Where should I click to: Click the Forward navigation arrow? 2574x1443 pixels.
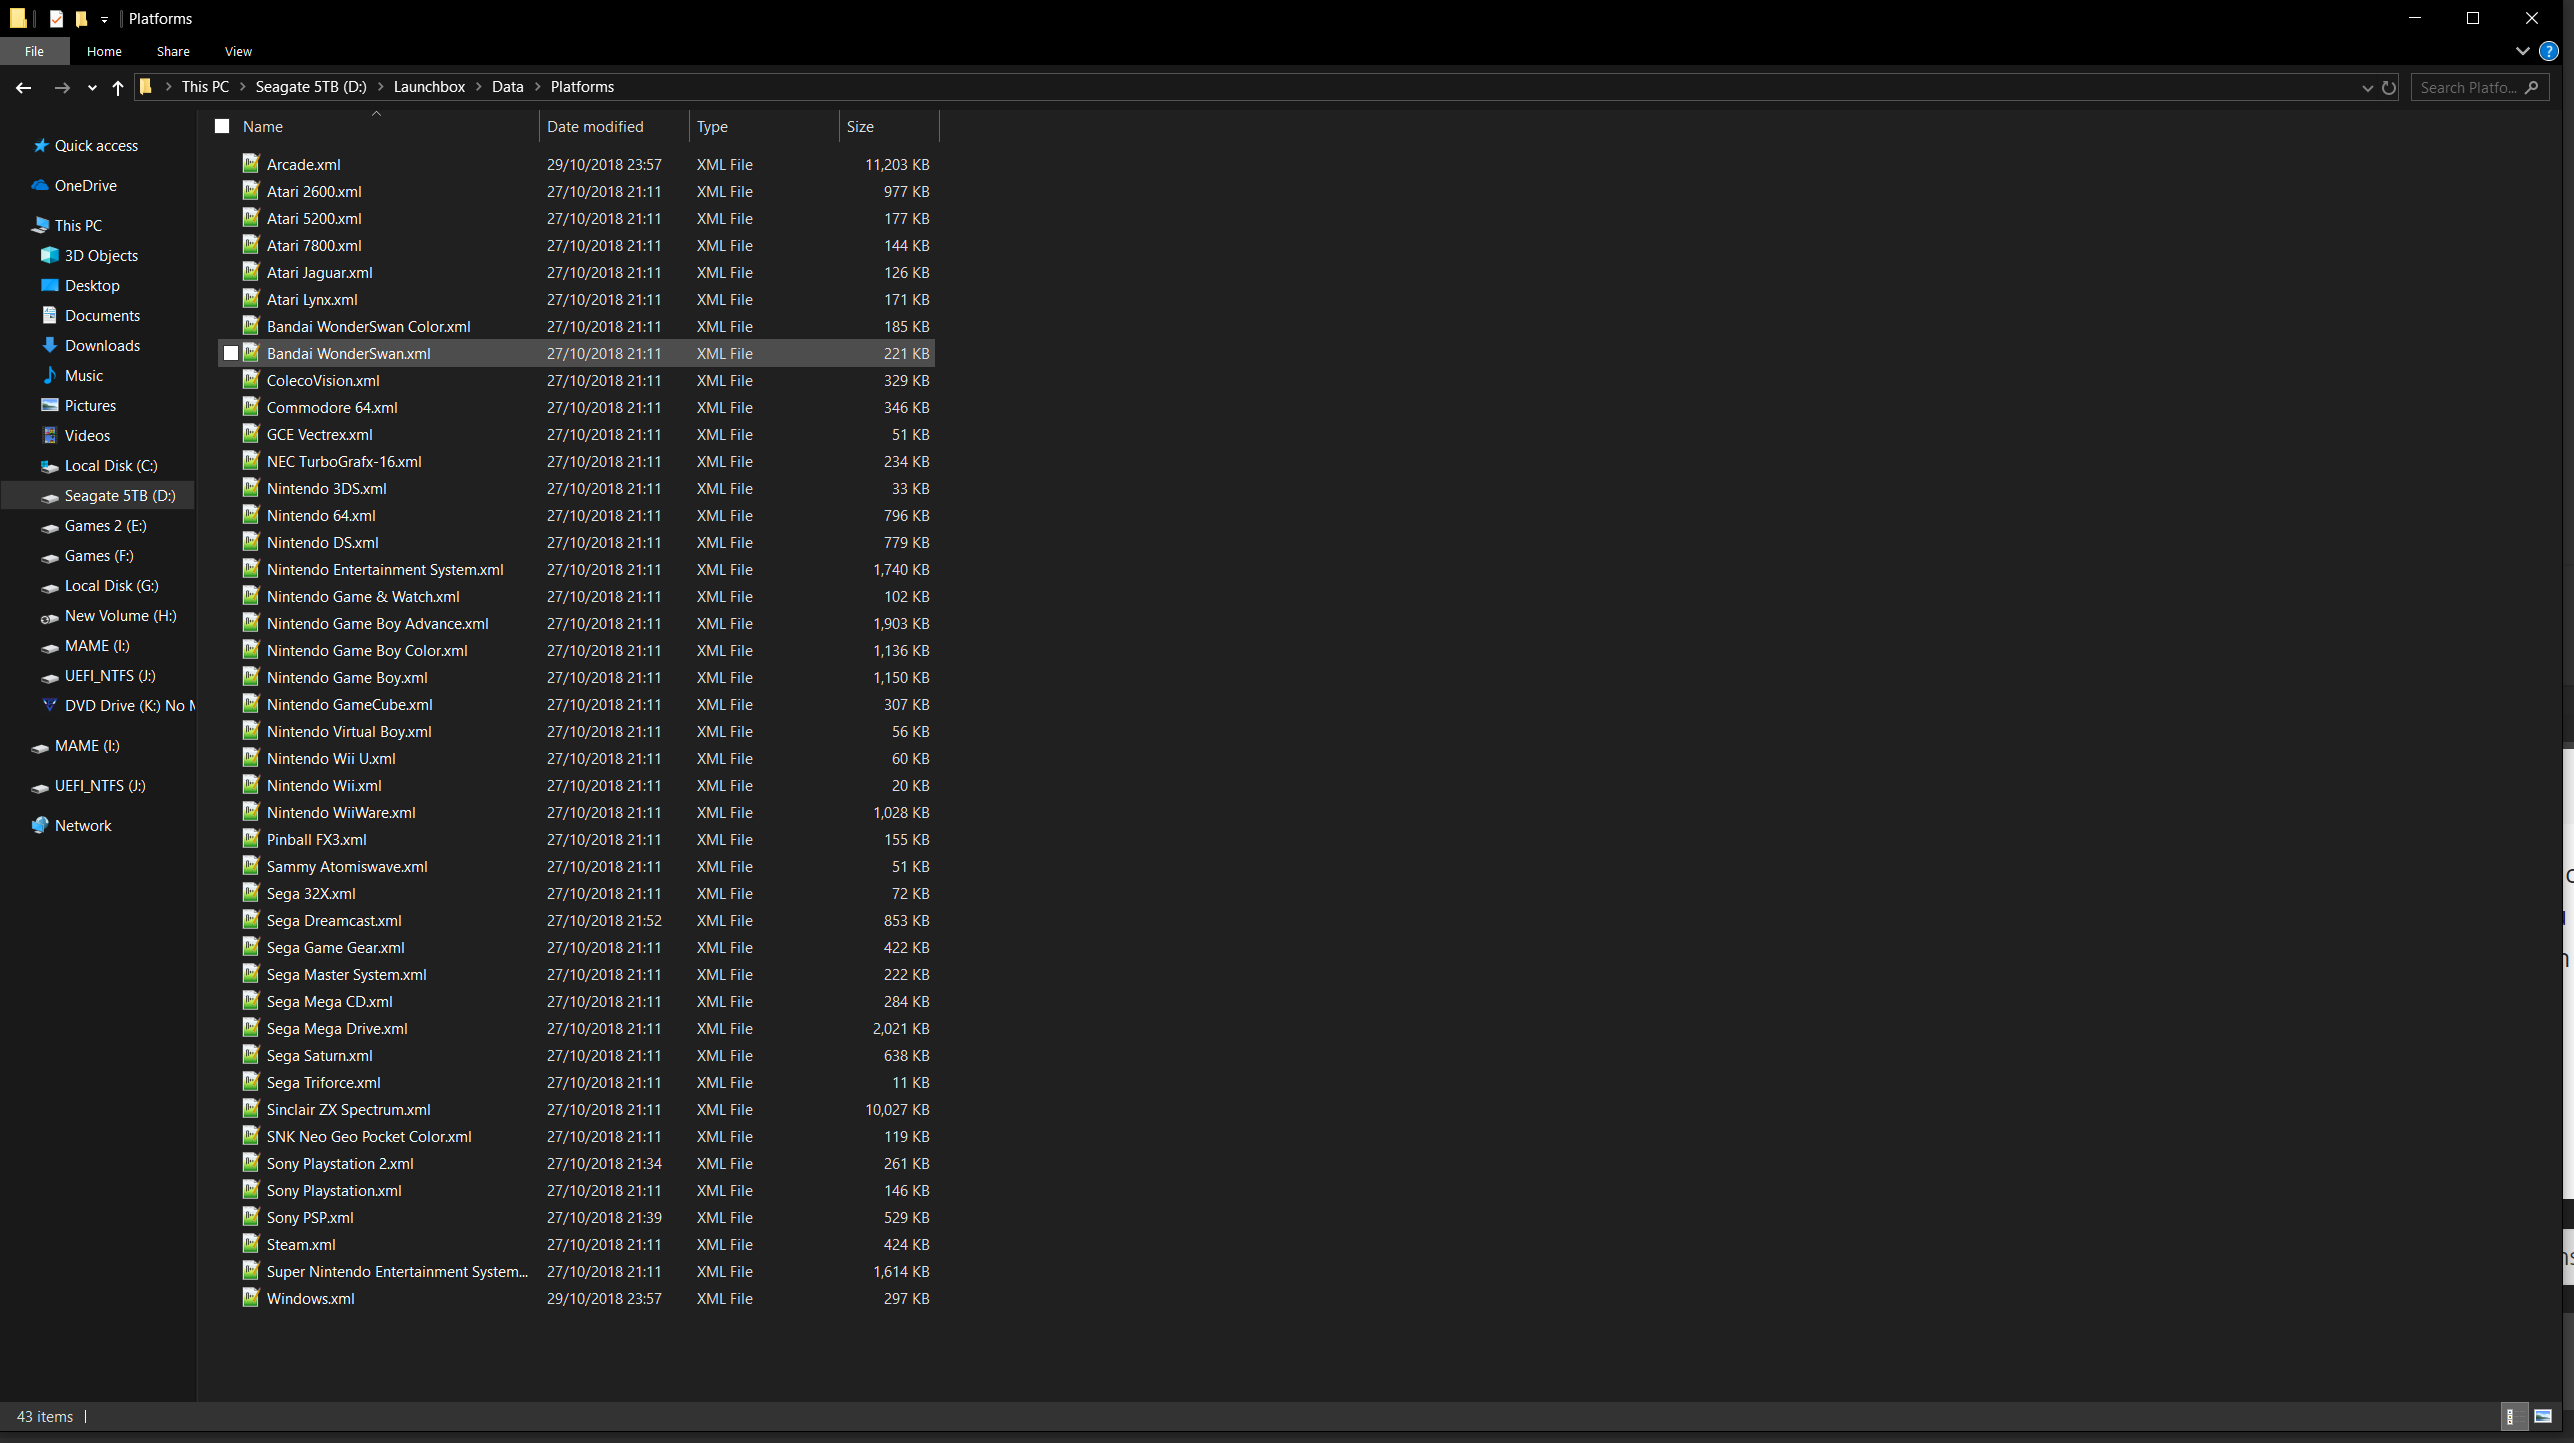[x=62, y=87]
